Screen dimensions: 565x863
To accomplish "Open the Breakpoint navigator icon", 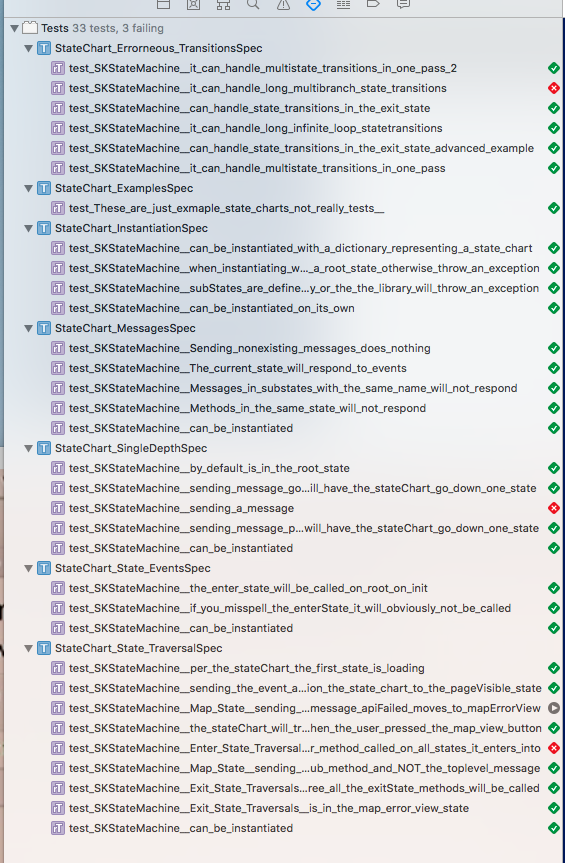I will [373, 4].
